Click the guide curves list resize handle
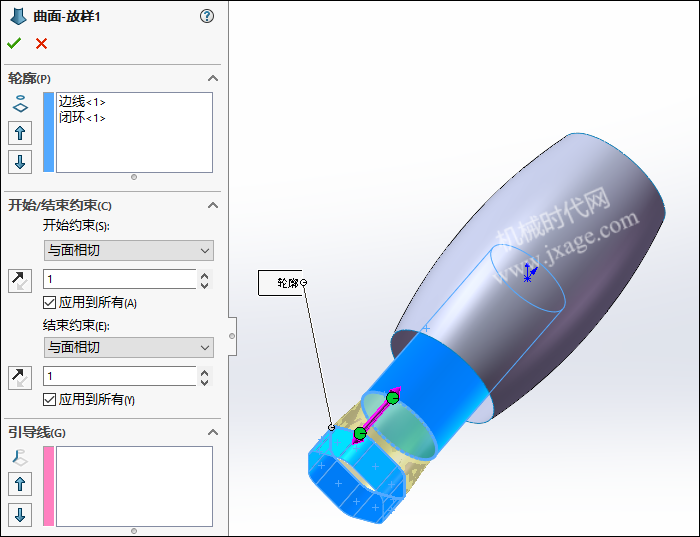This screenshot has width=700, height=537. (x=134, y=531)
